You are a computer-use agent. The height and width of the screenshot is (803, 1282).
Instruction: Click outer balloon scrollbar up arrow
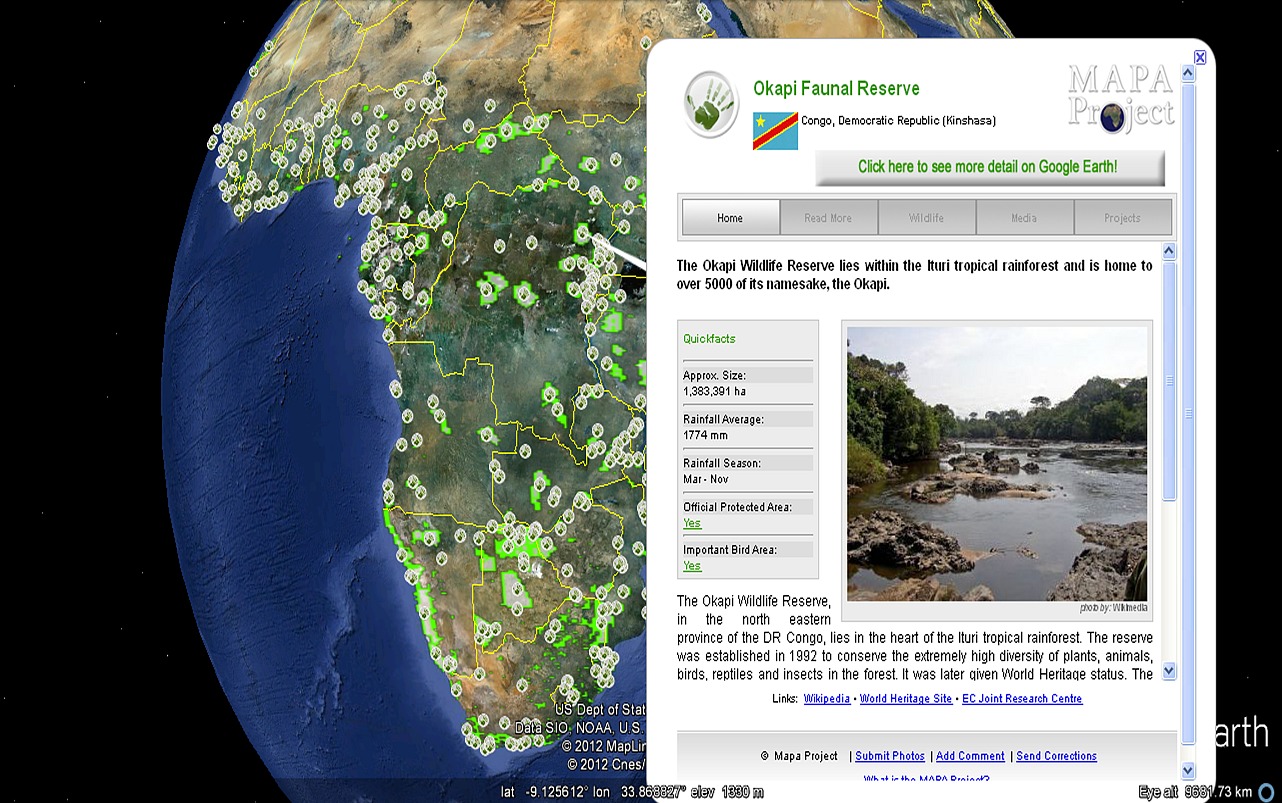click(1188, 73)
